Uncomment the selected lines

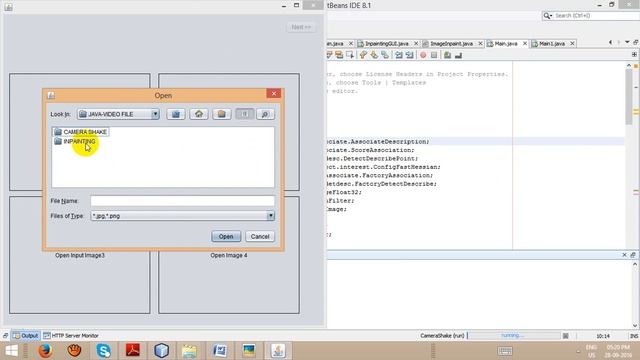coord(458,55)
